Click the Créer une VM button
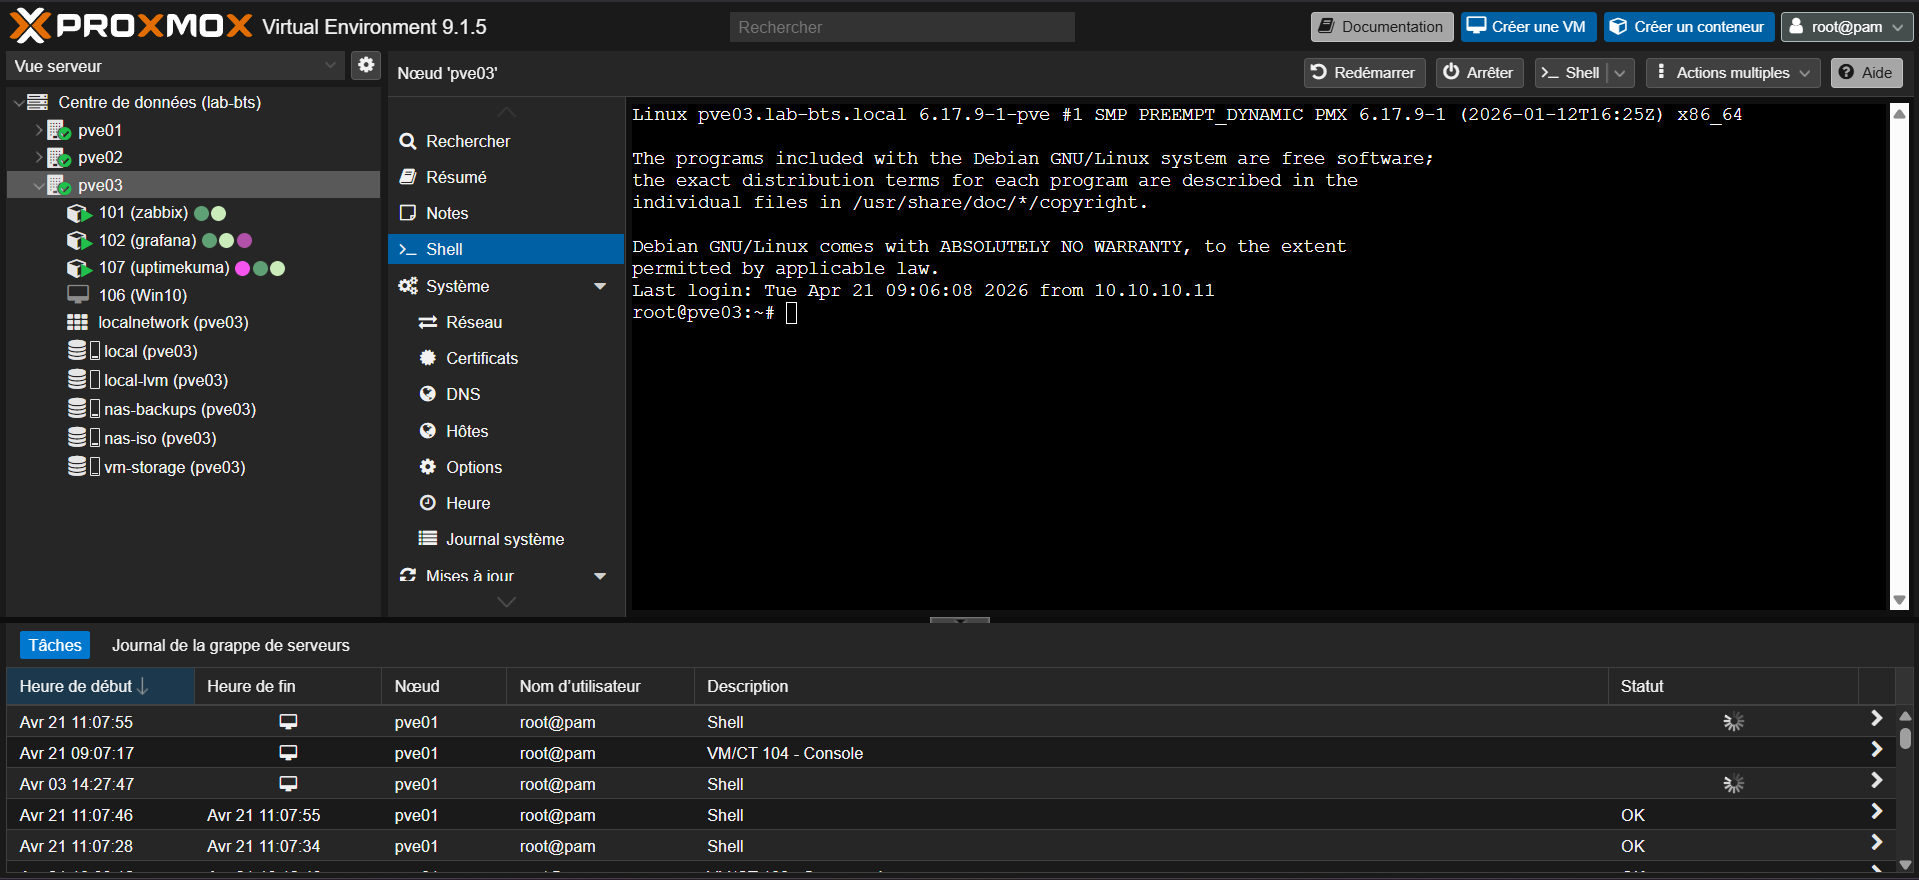The height and width of the screenshot is (880, 1919). (1528, 27)
